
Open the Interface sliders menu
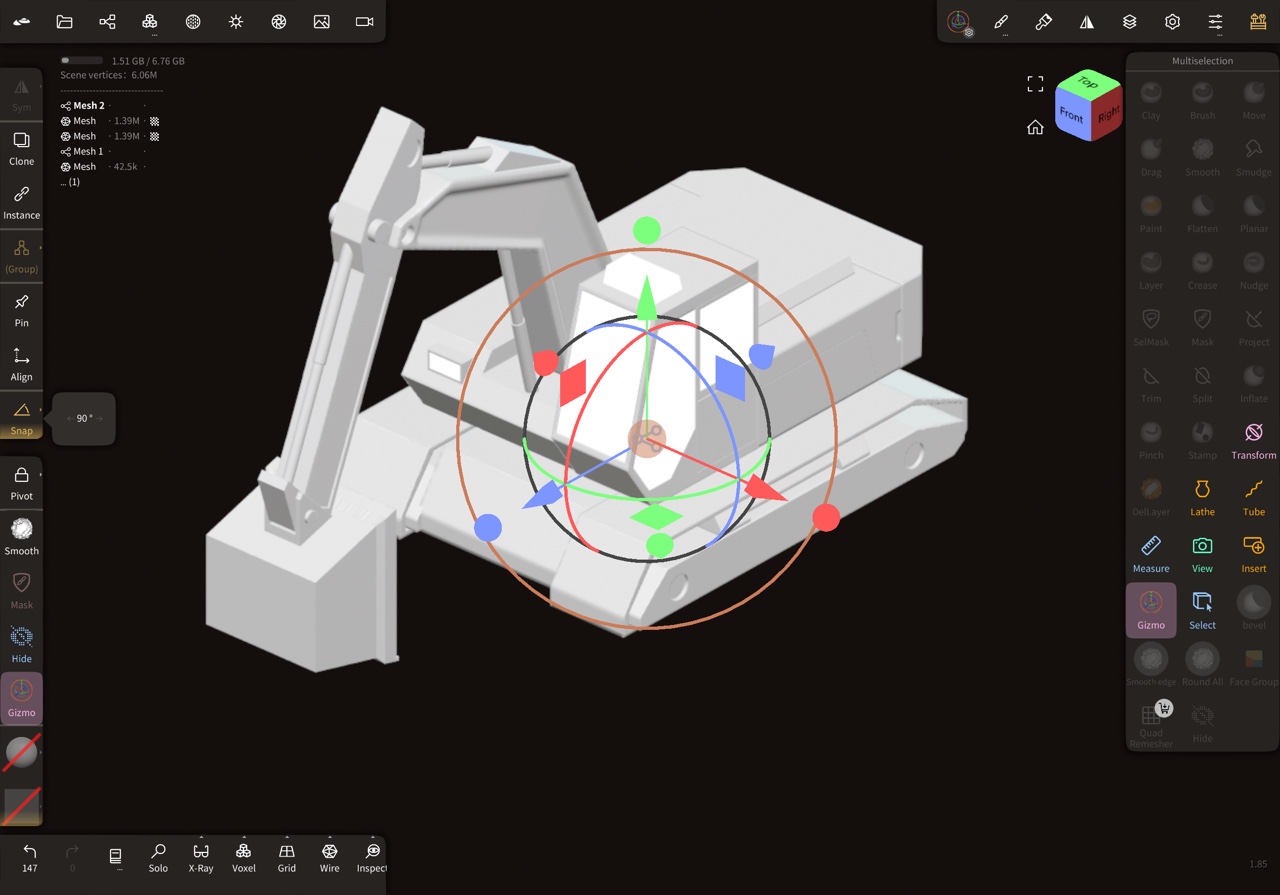pyautogui.click(x=1216, y=22)
